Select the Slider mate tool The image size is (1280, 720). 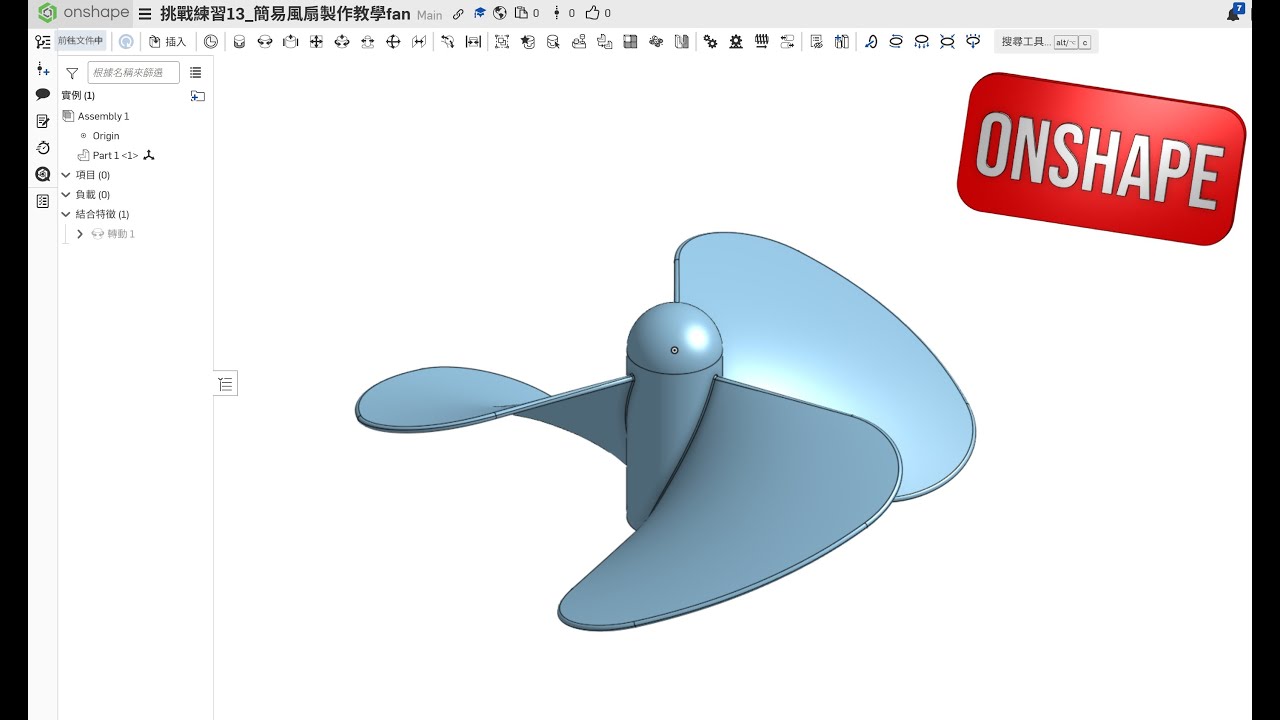coord(291,42)
